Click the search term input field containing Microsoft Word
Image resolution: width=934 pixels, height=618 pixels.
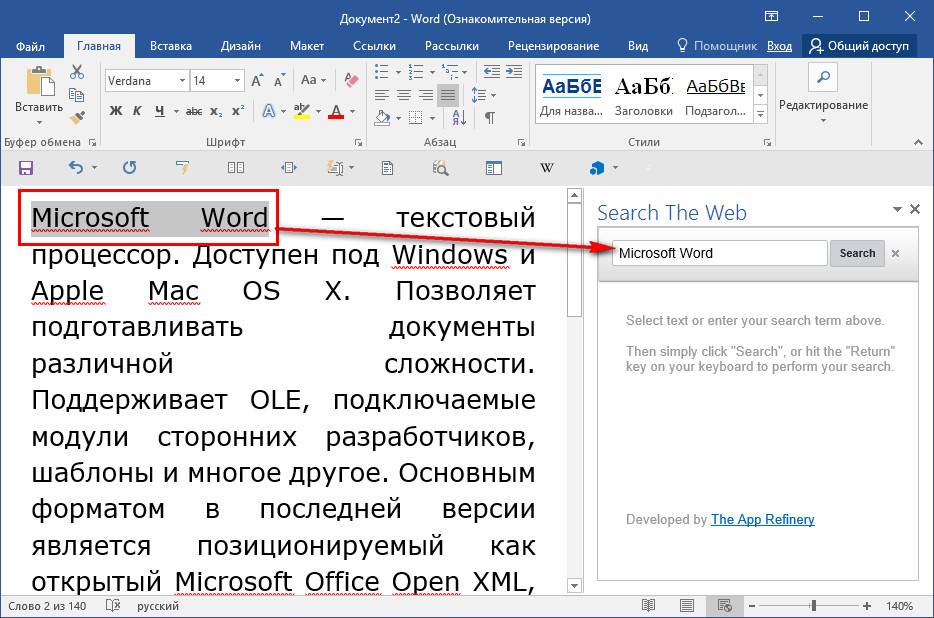(720, 253)
